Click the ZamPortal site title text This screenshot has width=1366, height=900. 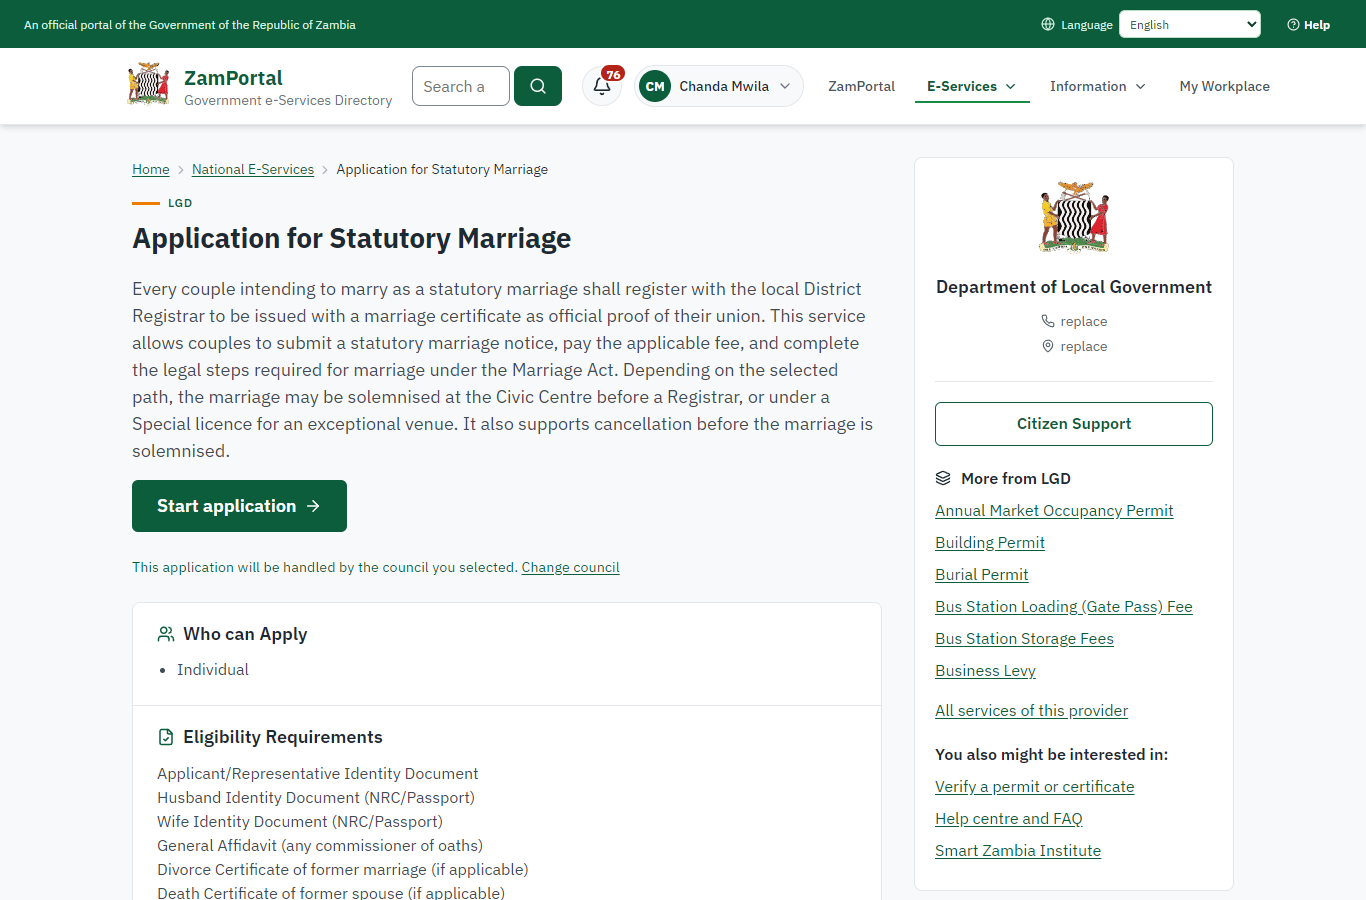point(233,78)
